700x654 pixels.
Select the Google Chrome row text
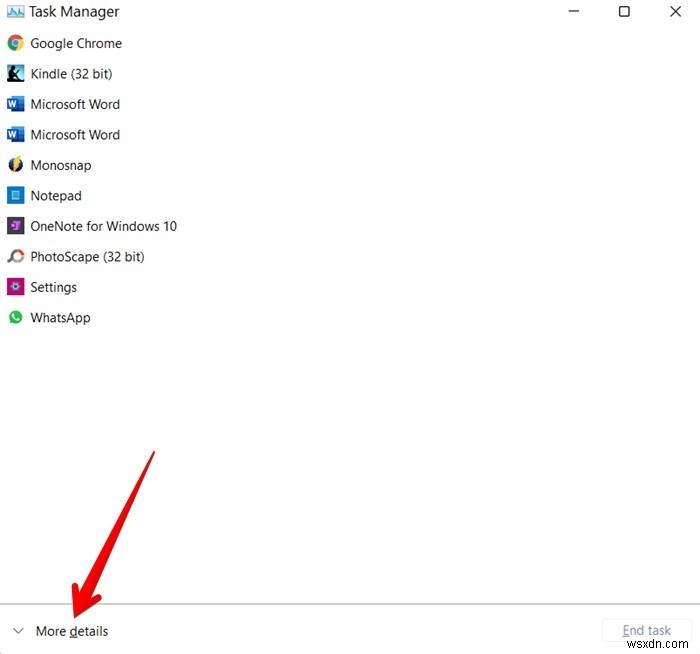point(76,43)
